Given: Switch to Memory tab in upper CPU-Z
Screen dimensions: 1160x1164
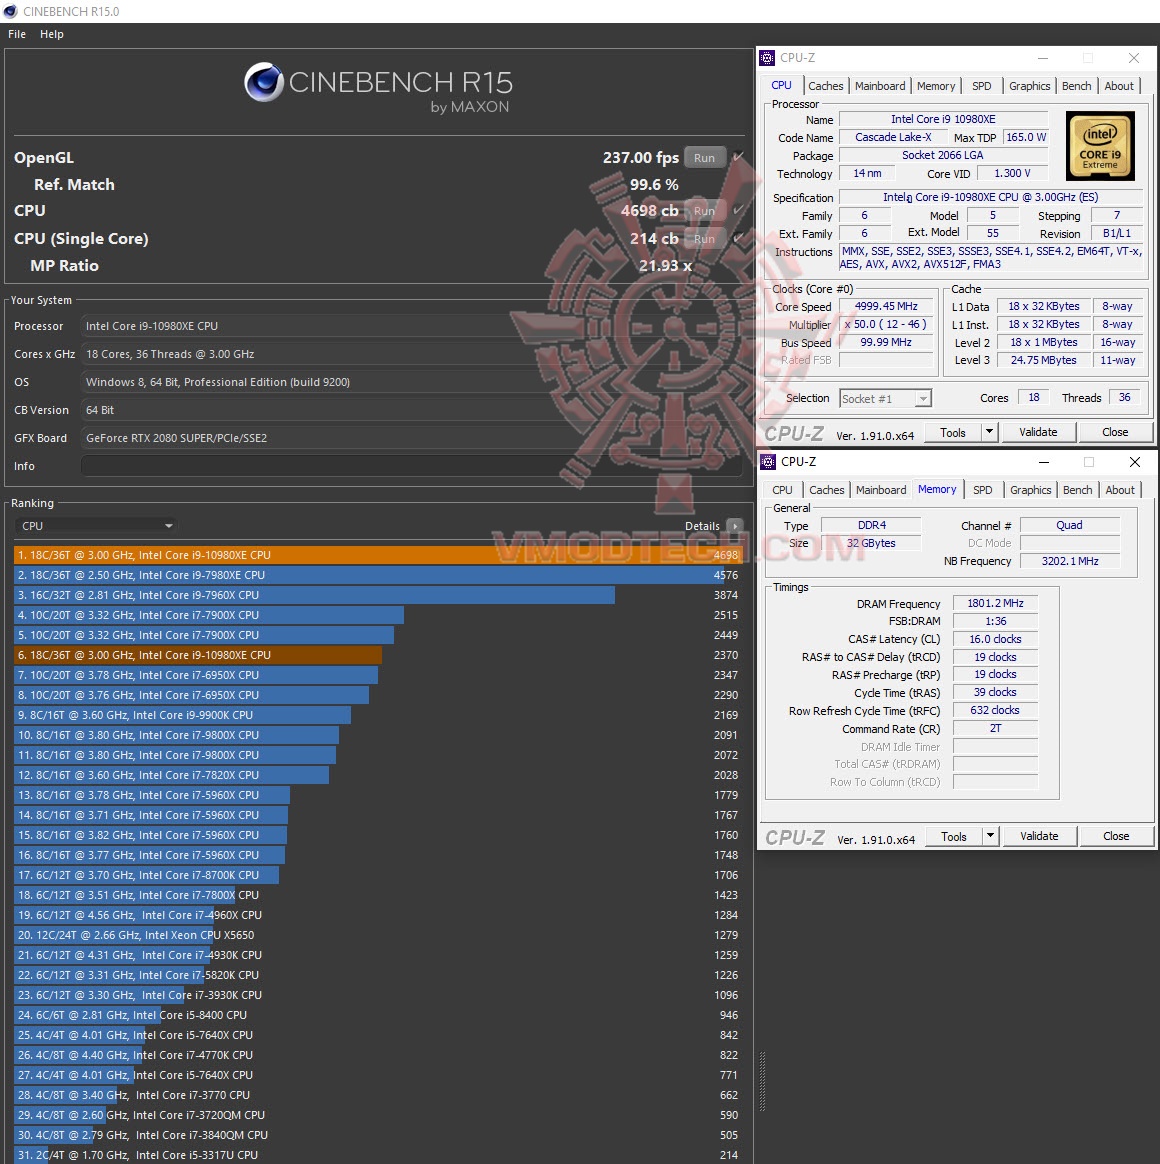Looking at the screenshot, I should [x=936, y=86].
